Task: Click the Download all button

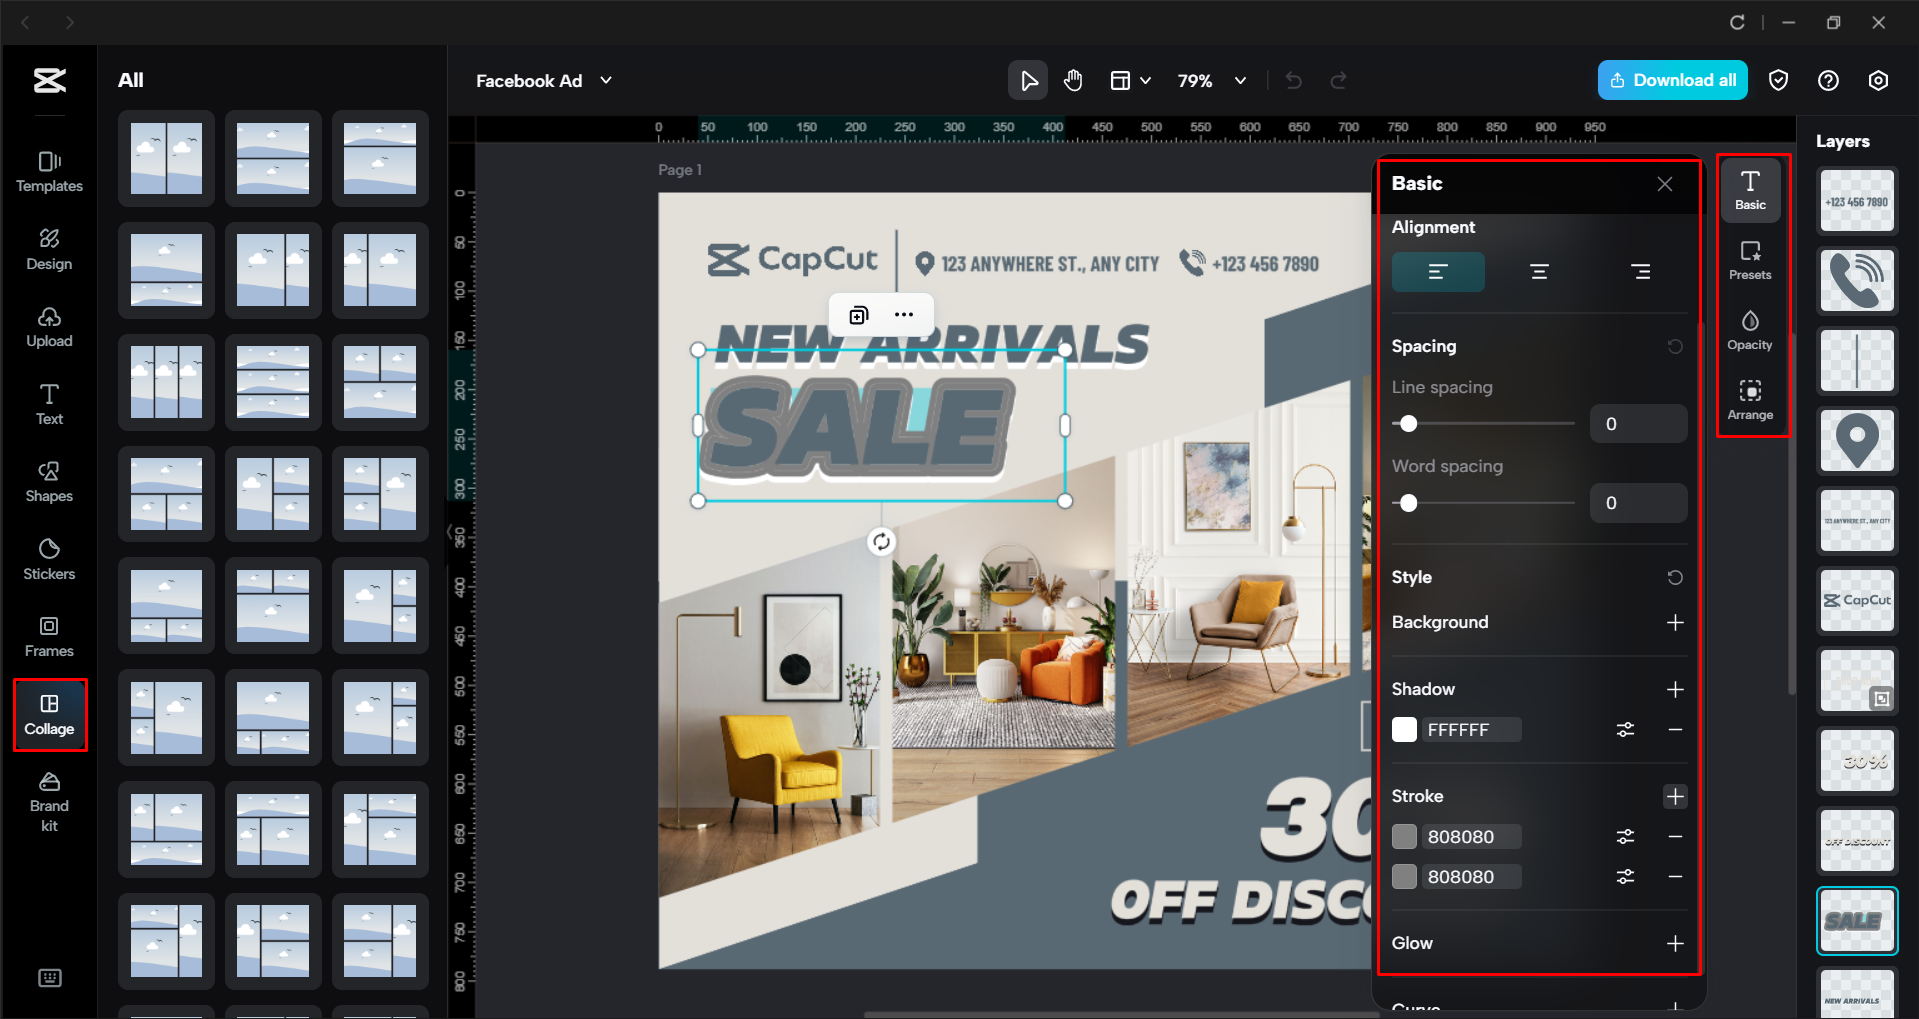Action: click(1671, 80)
